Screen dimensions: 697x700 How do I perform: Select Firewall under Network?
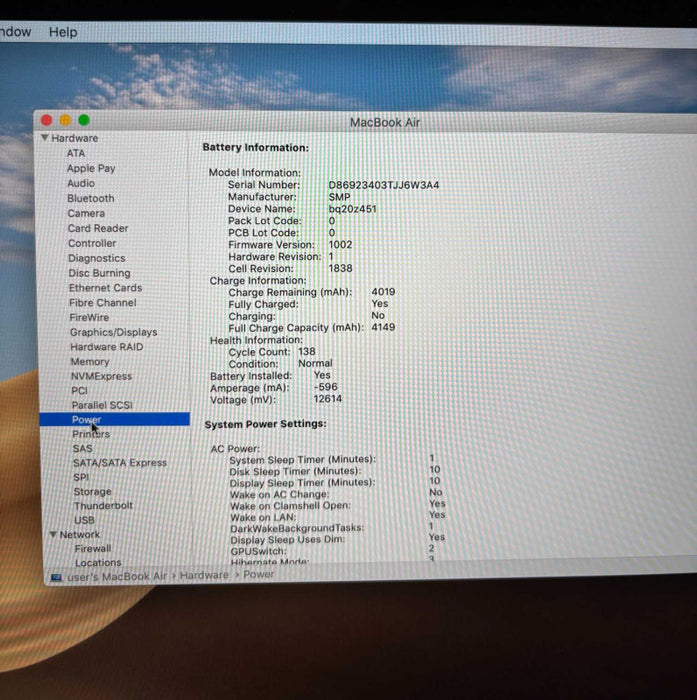pyautogui.click(x=93, y=548)
